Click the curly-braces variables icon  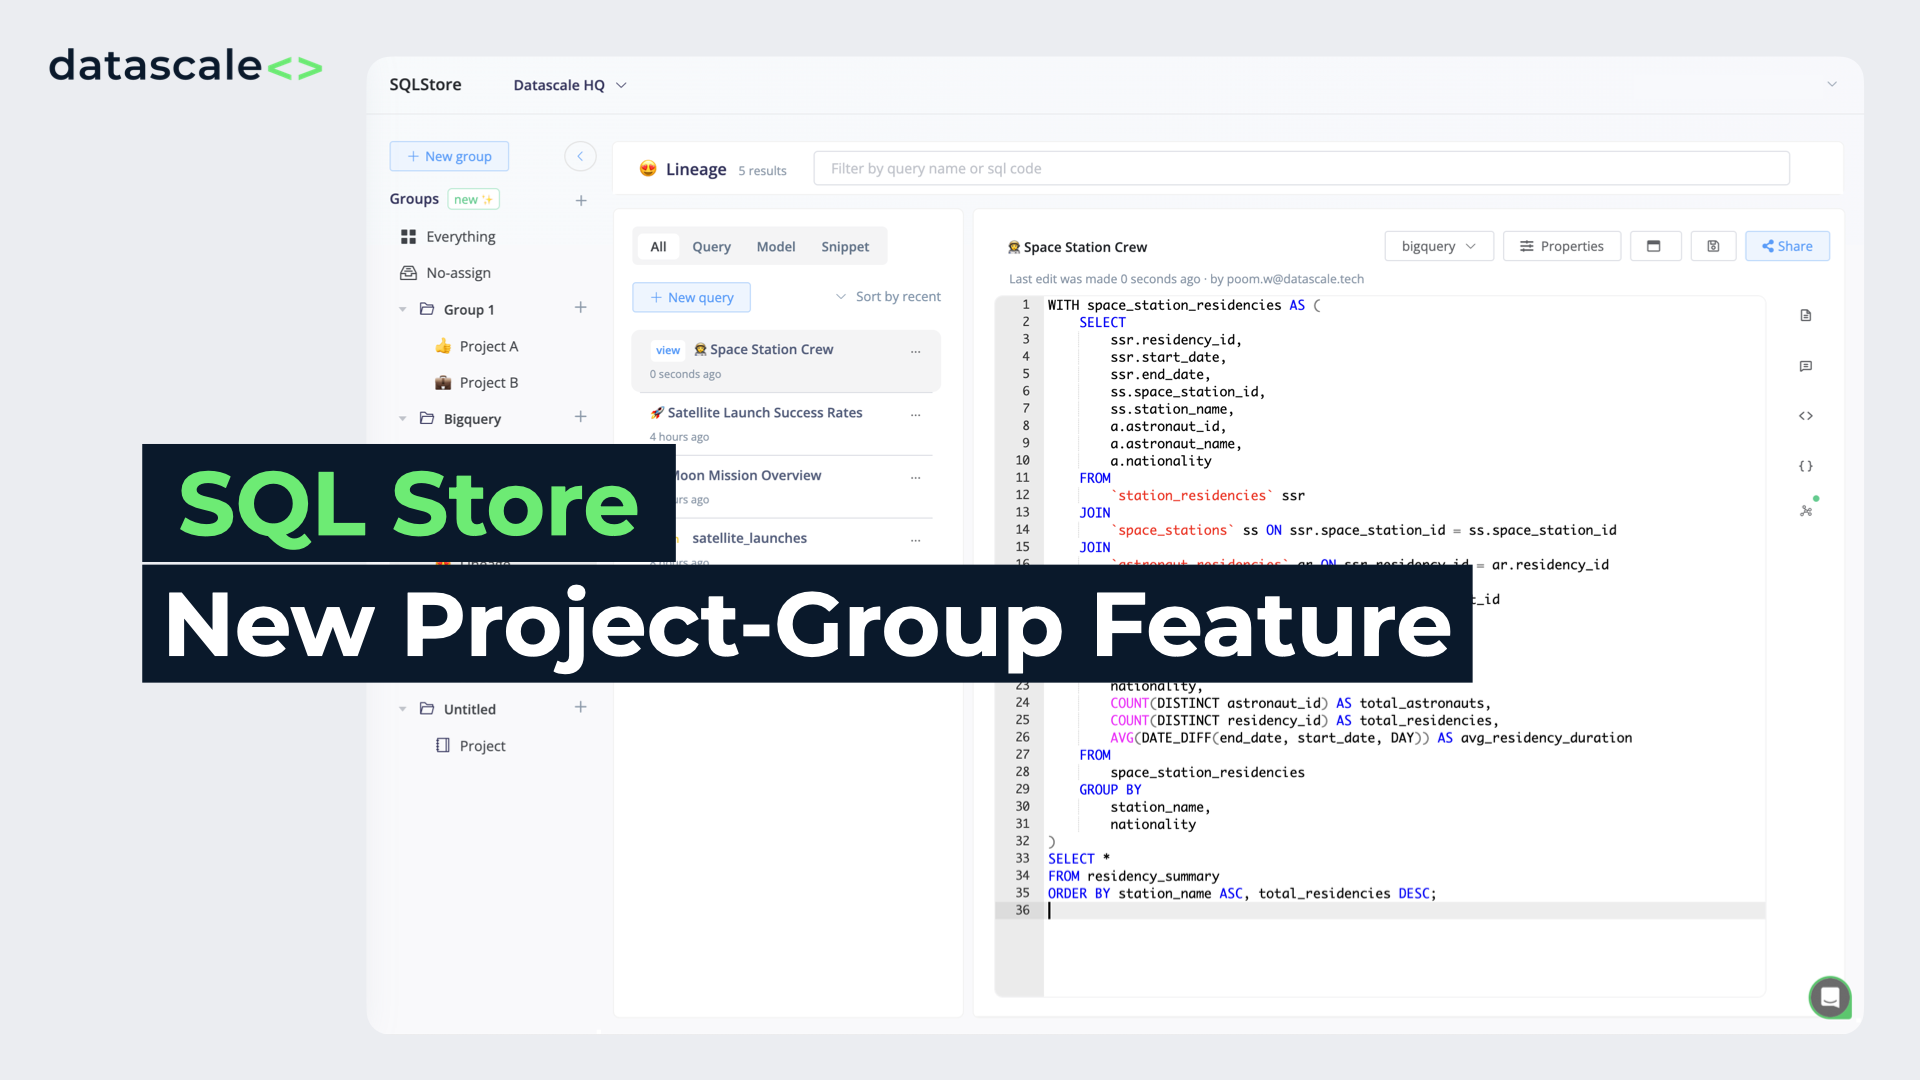pos(1806,466)
